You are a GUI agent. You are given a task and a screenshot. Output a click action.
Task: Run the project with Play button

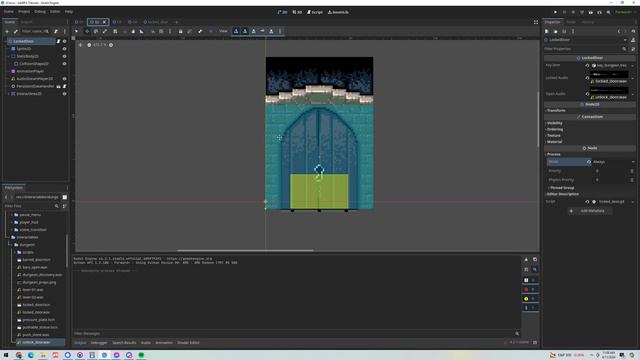click(x=555, y=12)
